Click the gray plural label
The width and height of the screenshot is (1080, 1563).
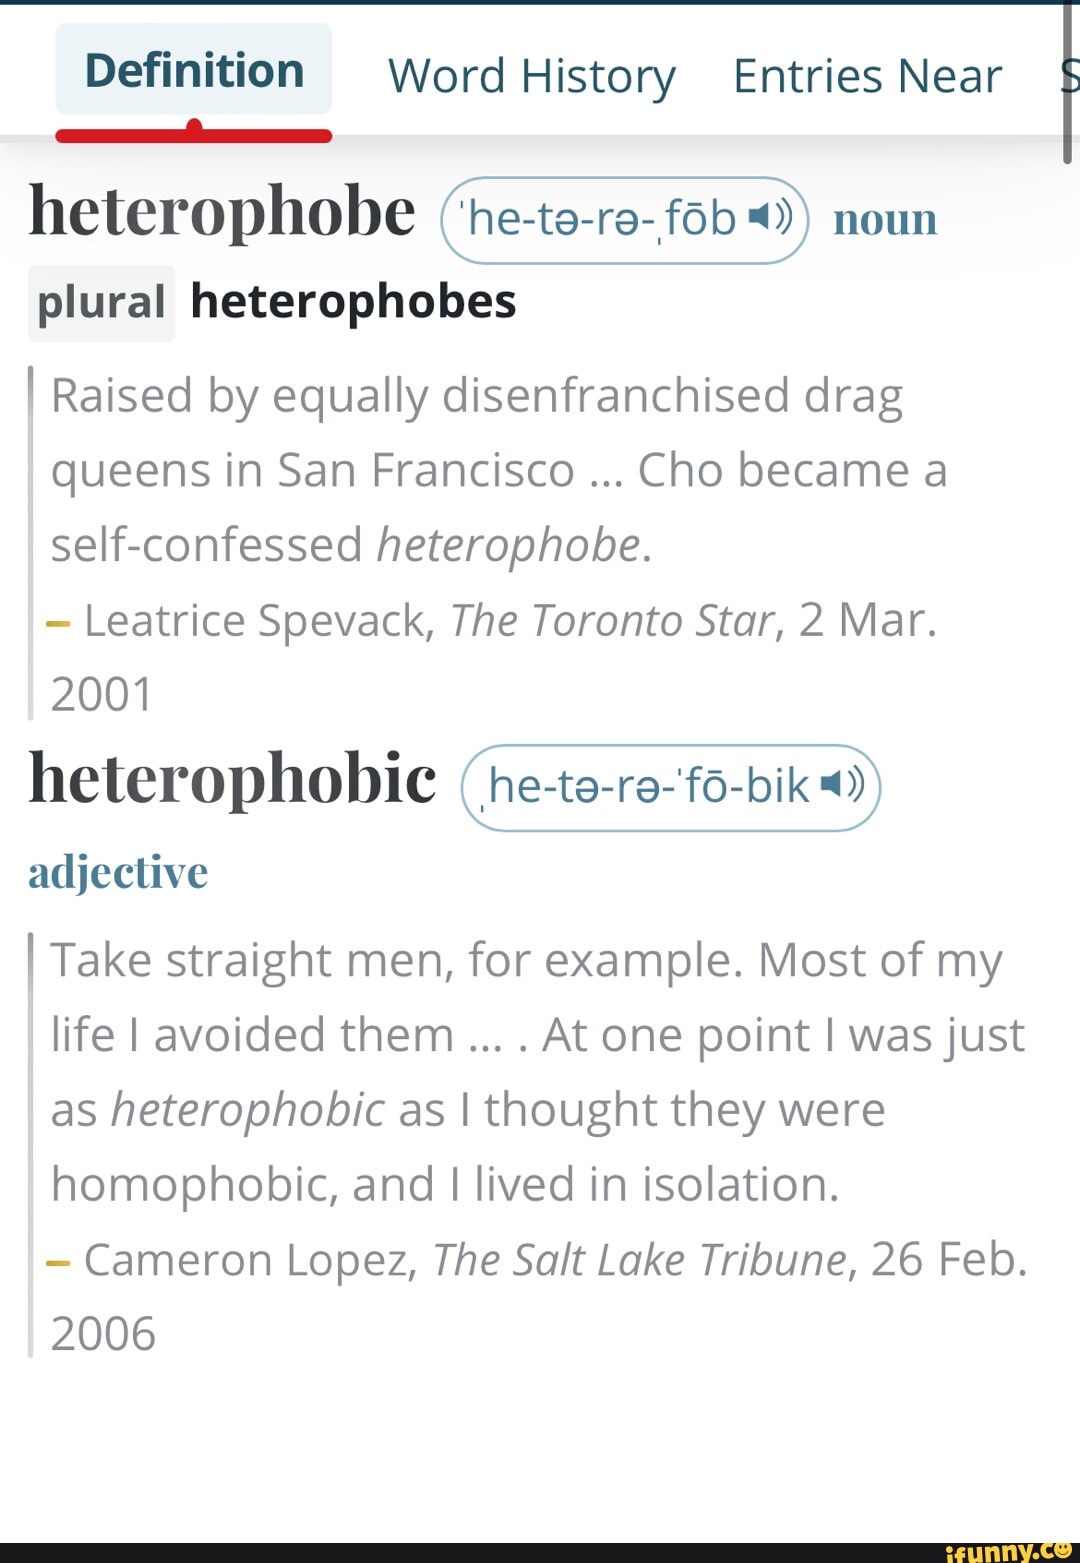(101, 303)
